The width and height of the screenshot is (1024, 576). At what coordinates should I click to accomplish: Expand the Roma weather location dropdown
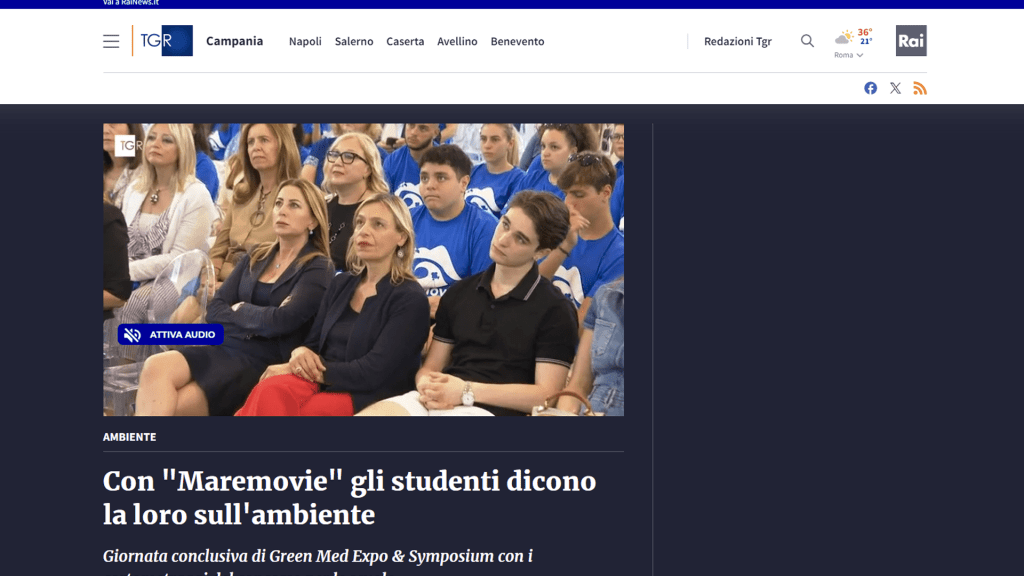point(848,55)
